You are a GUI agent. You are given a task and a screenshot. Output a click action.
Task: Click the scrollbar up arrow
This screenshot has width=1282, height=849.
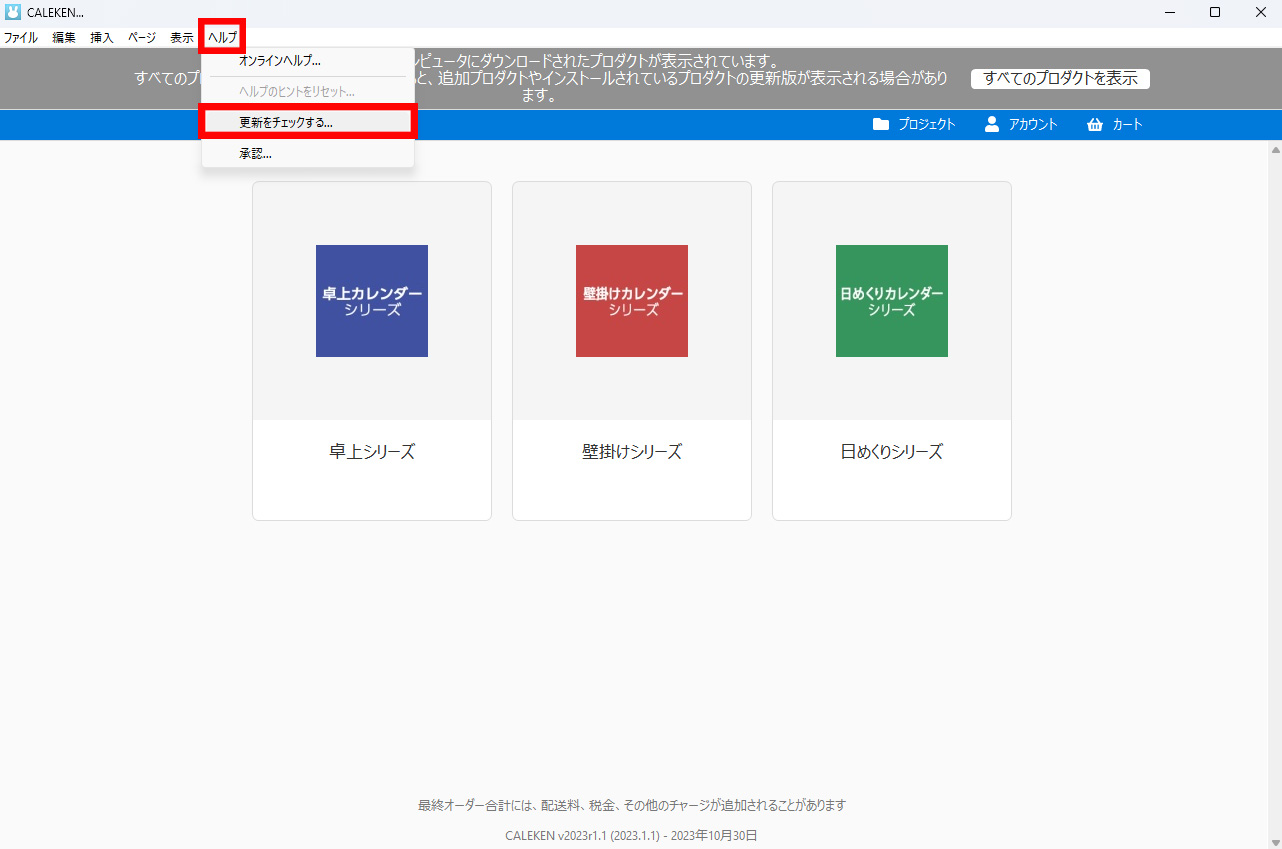point(1275,150)
